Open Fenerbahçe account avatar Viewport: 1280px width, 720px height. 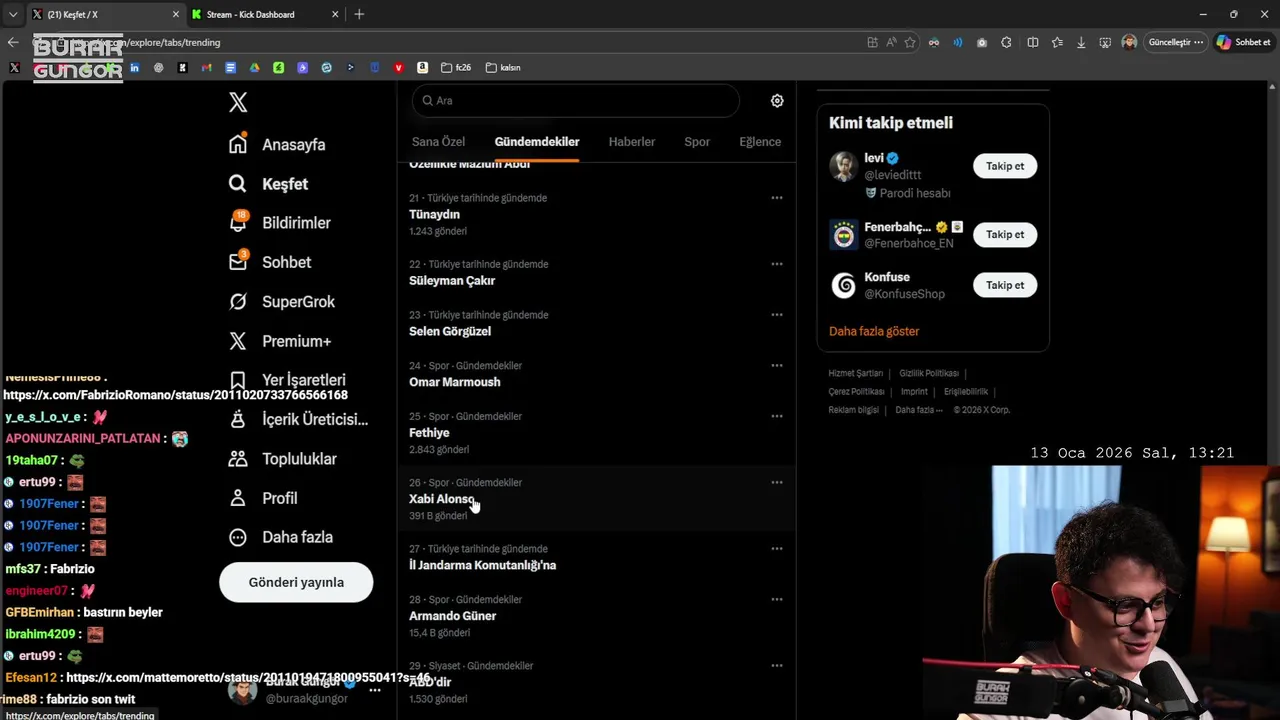(844, 235)
